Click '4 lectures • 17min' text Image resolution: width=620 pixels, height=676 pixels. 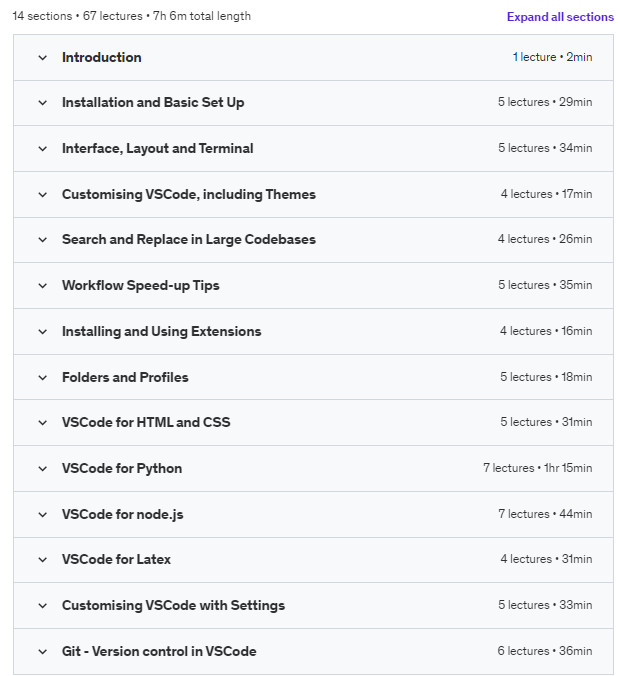point(546,194)
